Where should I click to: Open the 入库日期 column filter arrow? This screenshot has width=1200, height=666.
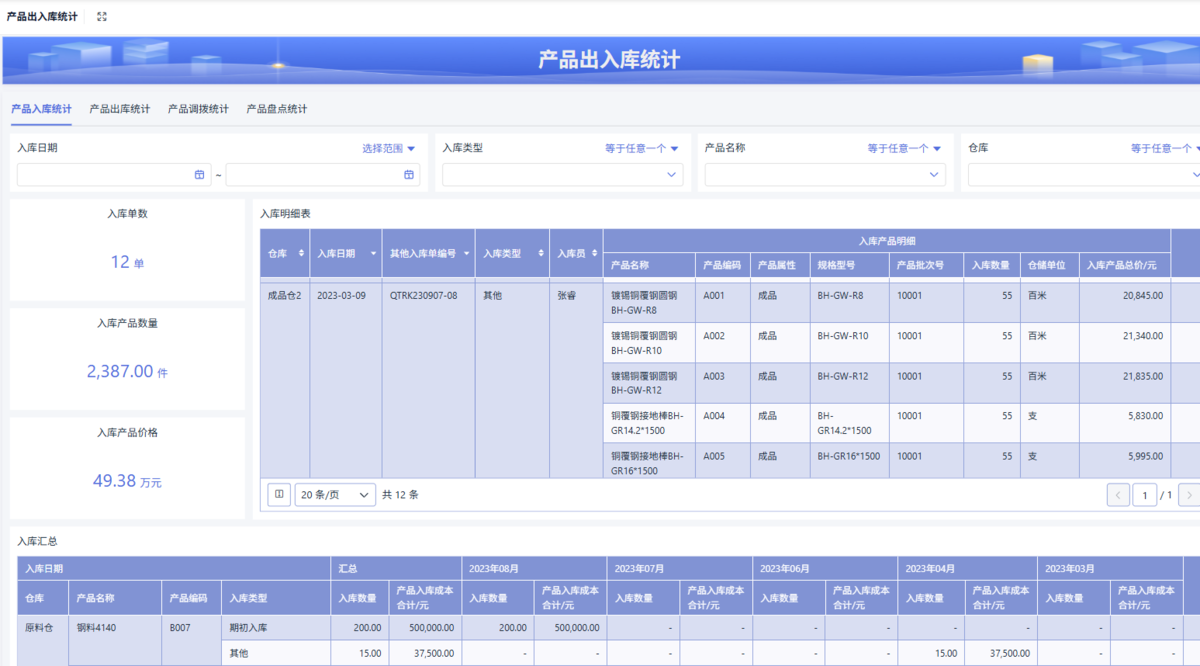pyautogui.click(x=373, y=254)
